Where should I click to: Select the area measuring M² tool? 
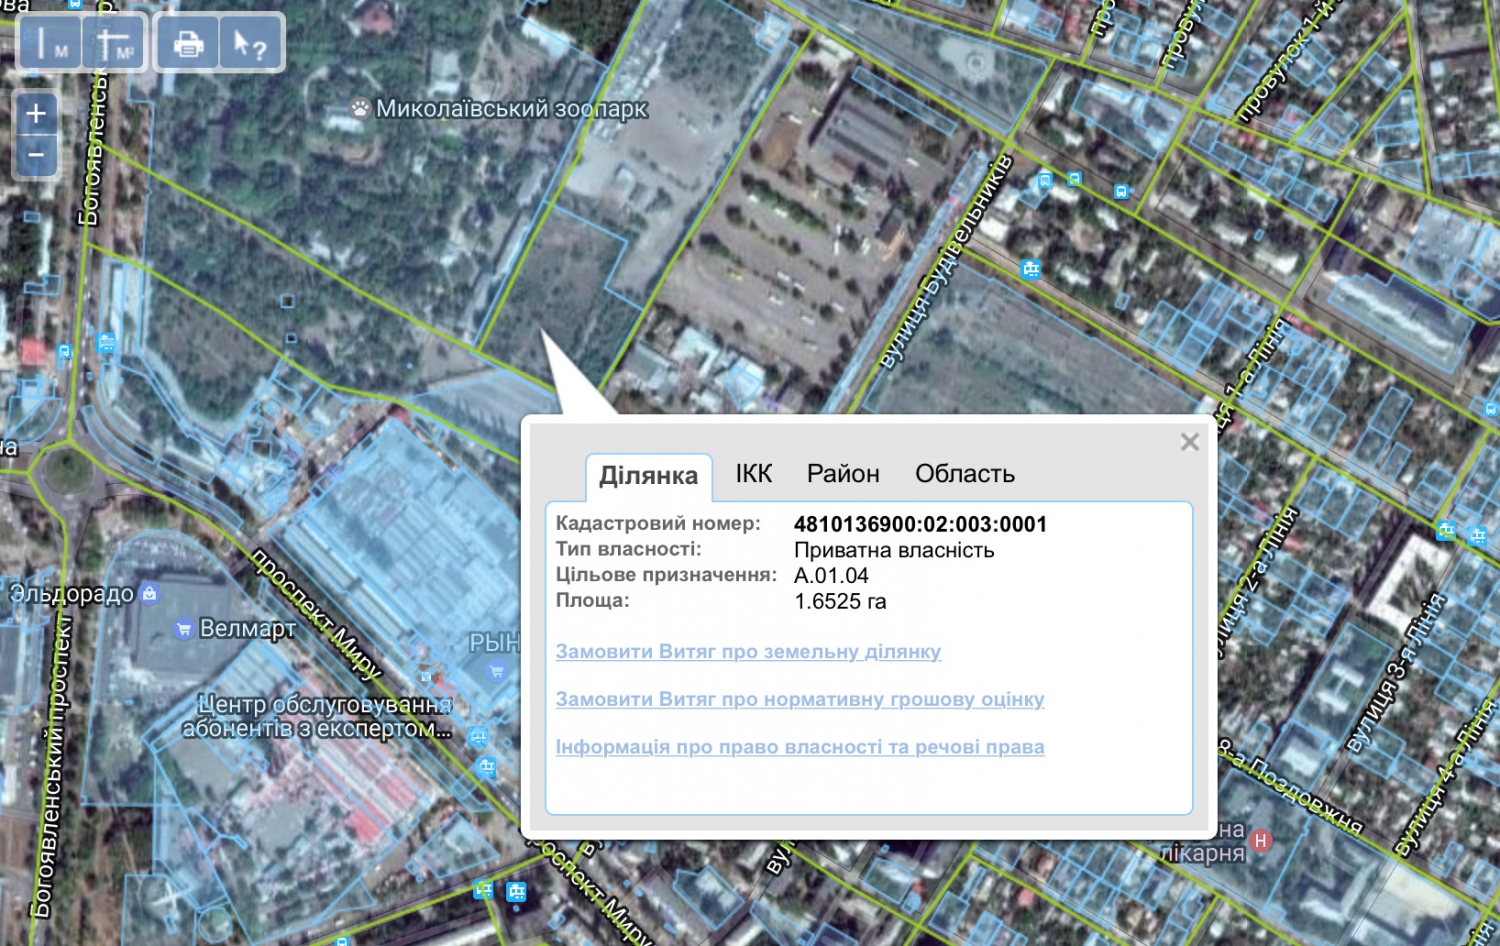click(113, 44)
